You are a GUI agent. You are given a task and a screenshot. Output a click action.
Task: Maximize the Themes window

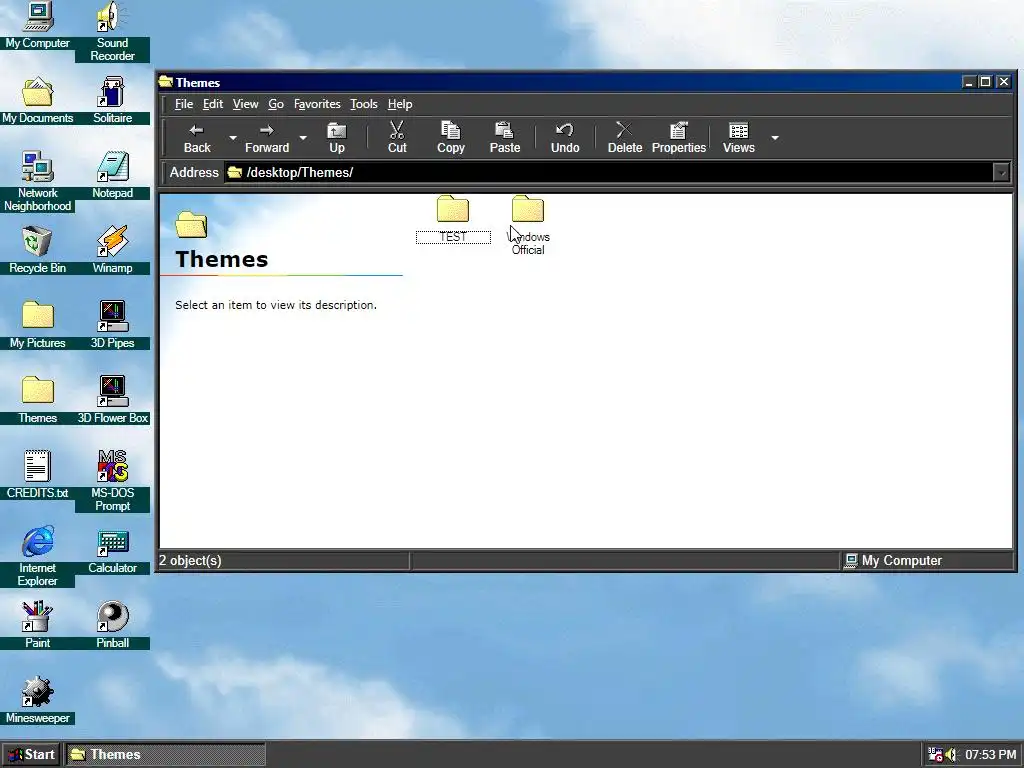pyautogui.click(x=985, y=82)
